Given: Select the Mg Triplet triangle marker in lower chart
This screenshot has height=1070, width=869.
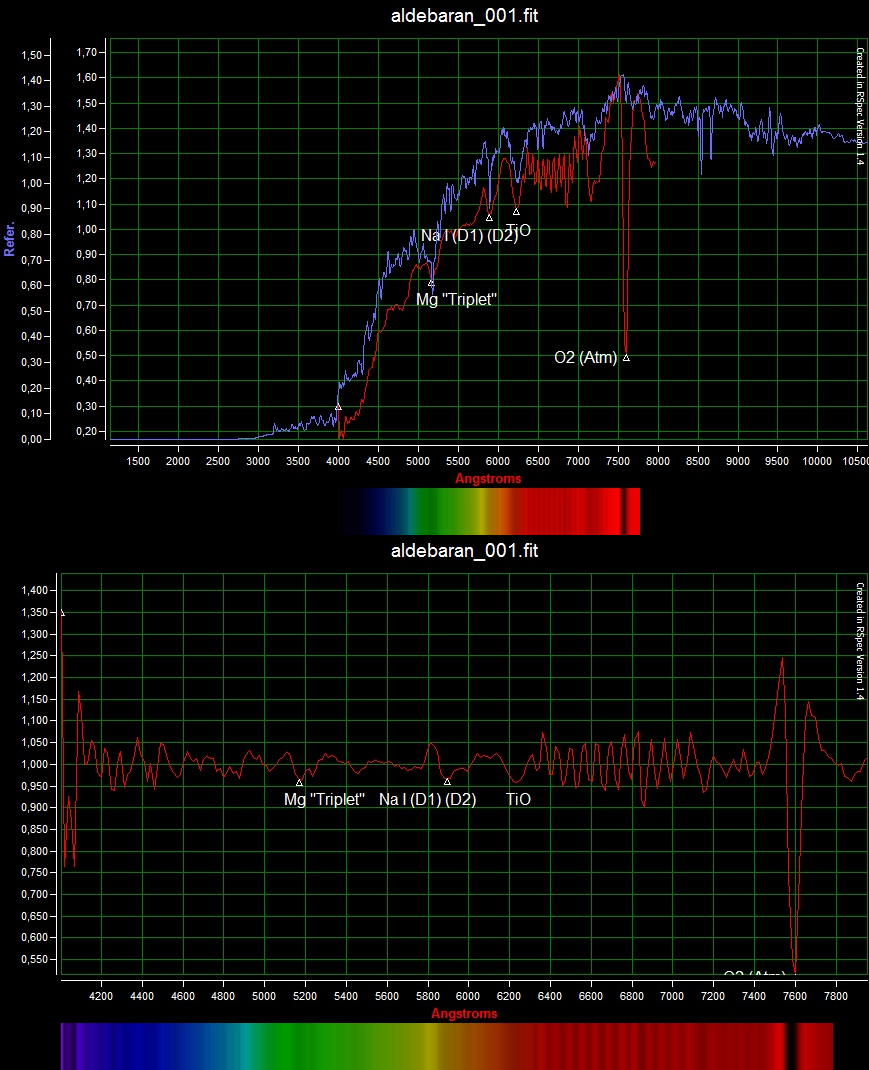Looking at the screenshot, I should [299, 782].
